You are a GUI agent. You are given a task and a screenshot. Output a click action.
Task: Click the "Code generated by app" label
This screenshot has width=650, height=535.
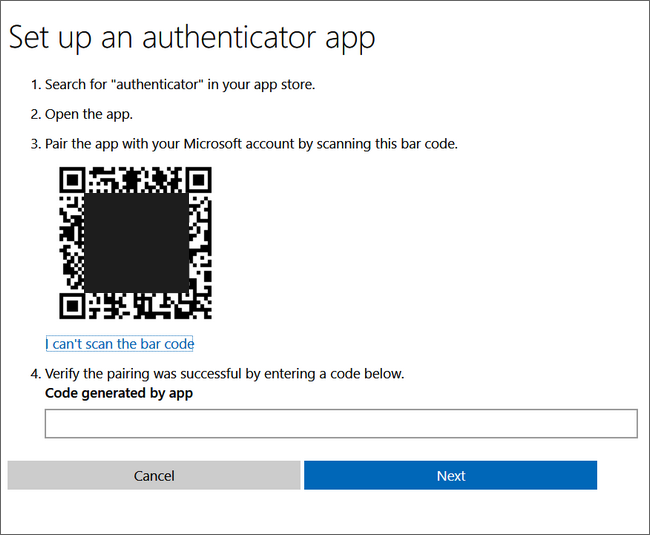pyautogui.click(x=119, y=393)
